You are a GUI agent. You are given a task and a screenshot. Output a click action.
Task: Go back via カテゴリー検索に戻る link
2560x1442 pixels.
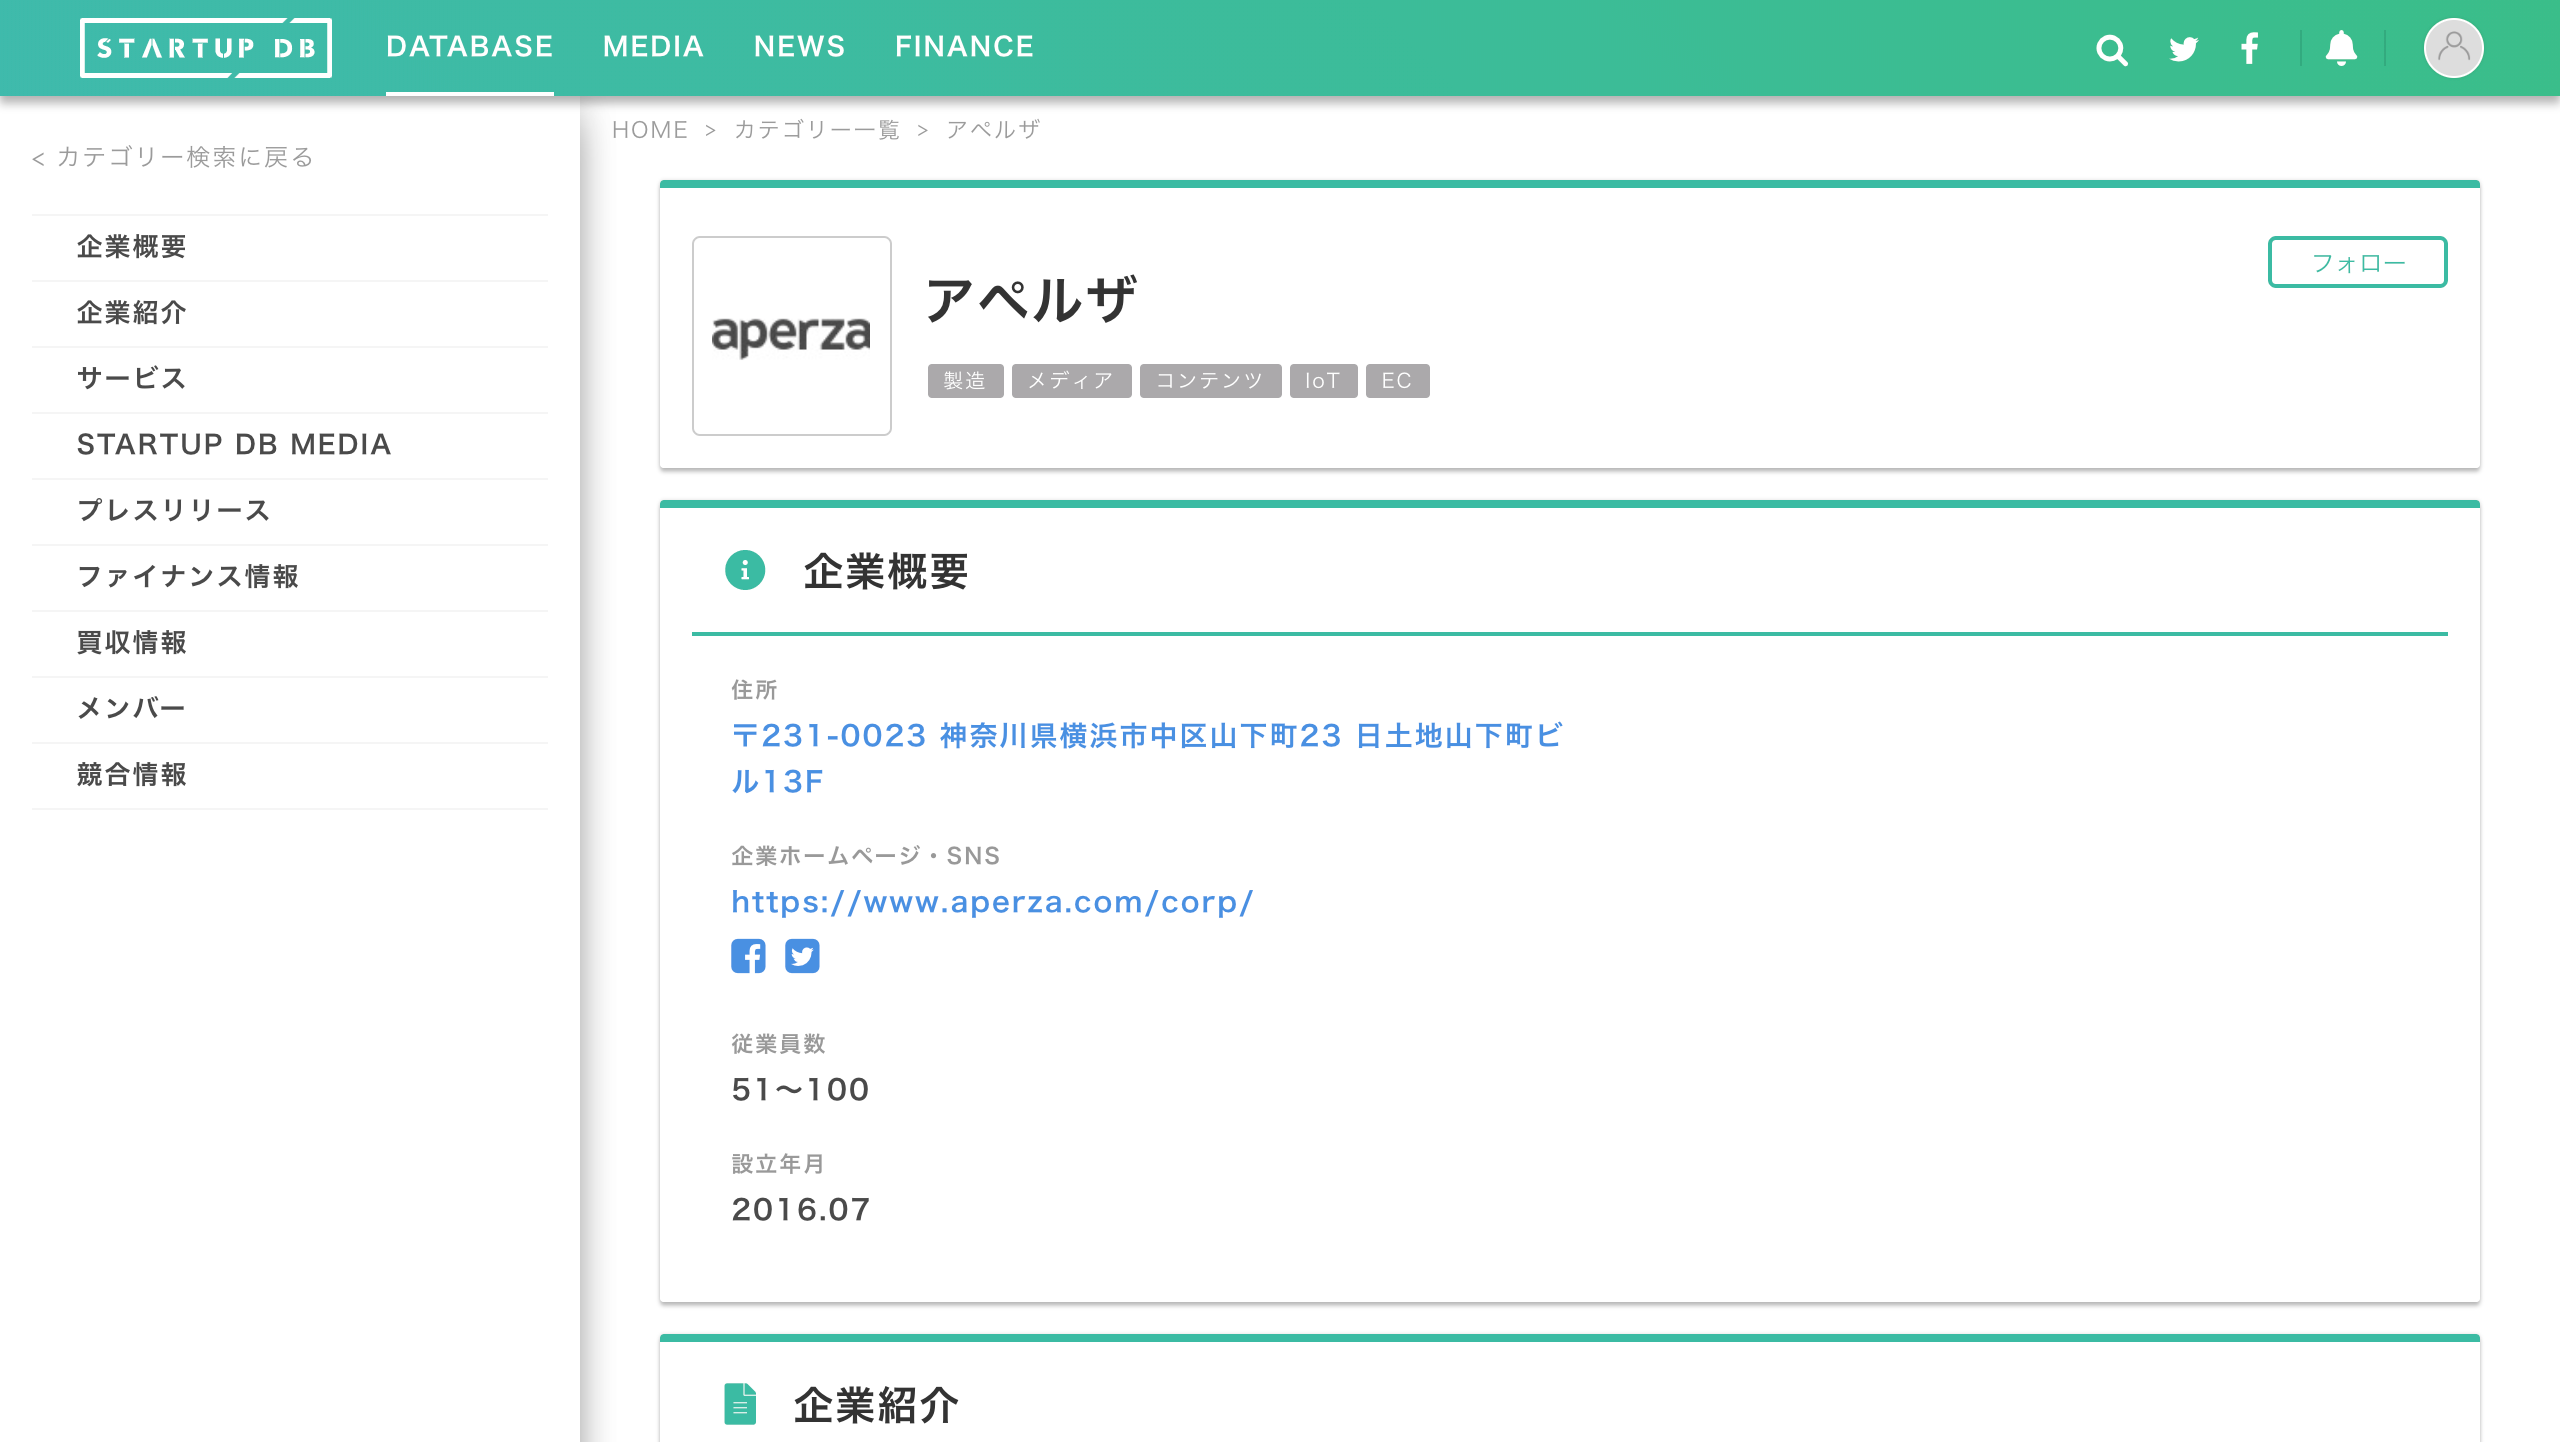pyautogui.click(x=174, y=158)
